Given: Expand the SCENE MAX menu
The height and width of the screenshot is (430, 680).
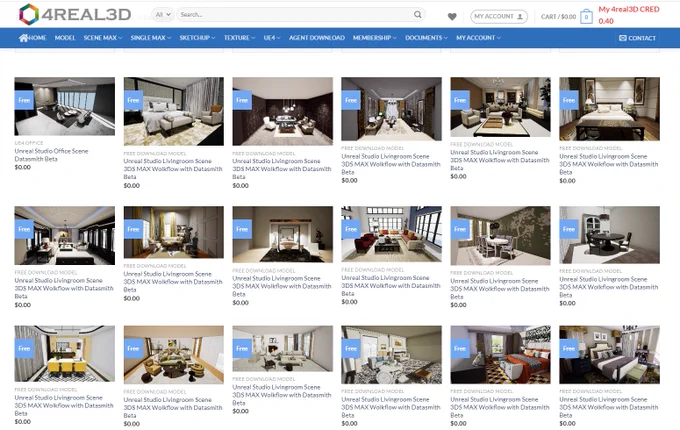Looking at the screenshot, I should (x=103, y=38).
